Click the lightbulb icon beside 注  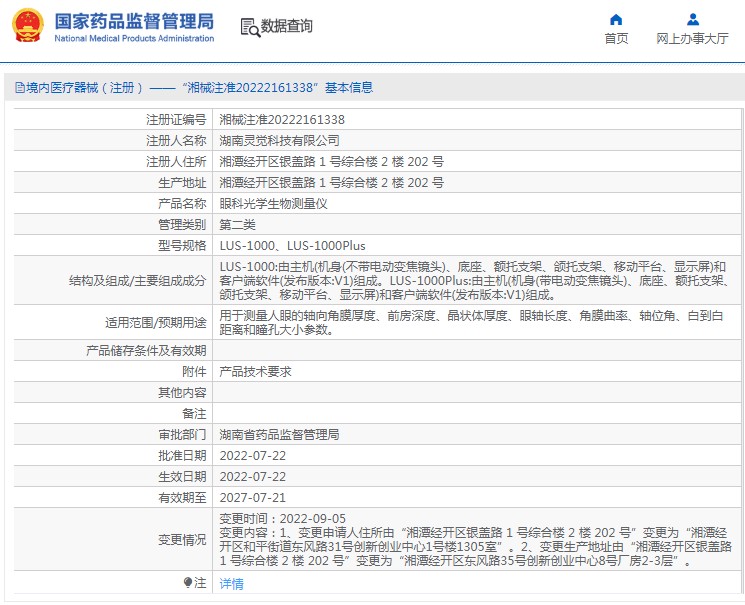coord(187,583)
